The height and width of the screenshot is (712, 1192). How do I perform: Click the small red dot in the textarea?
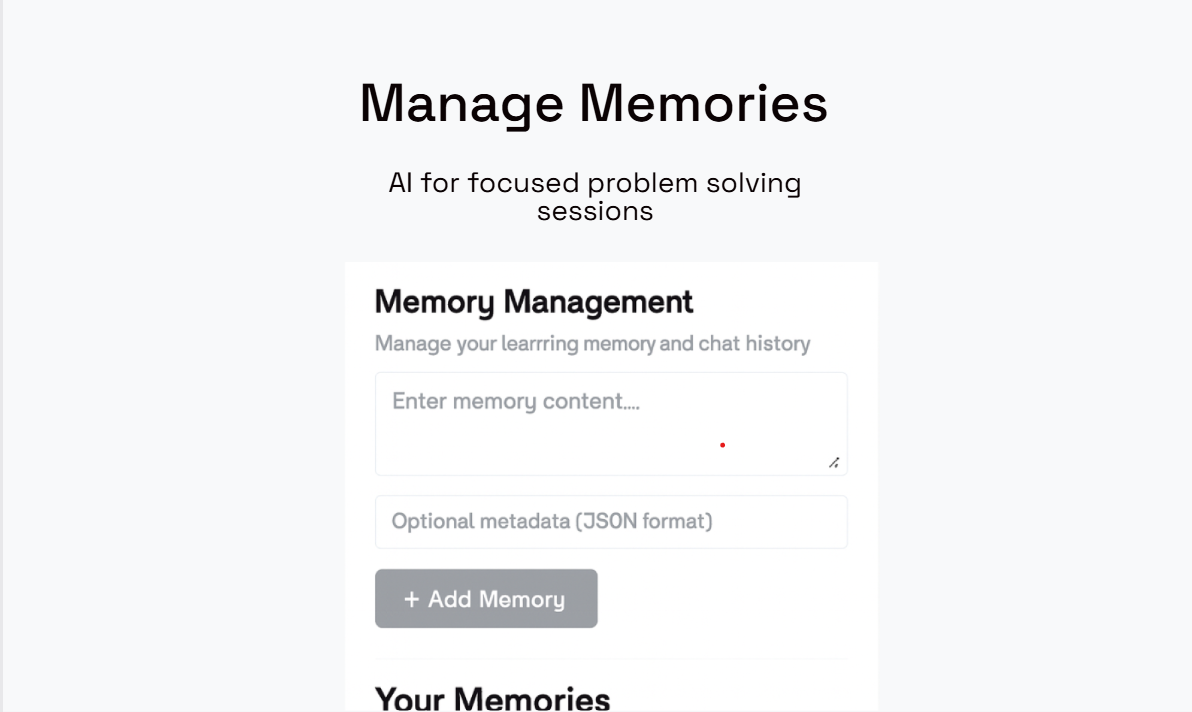722,445
